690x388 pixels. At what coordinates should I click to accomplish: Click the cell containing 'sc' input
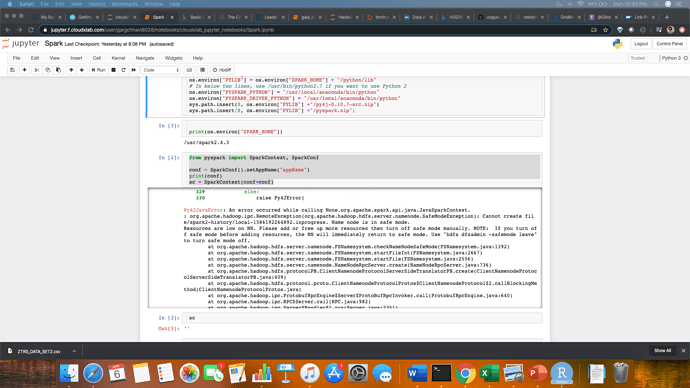pyautogui.click(x=362, y=318)
